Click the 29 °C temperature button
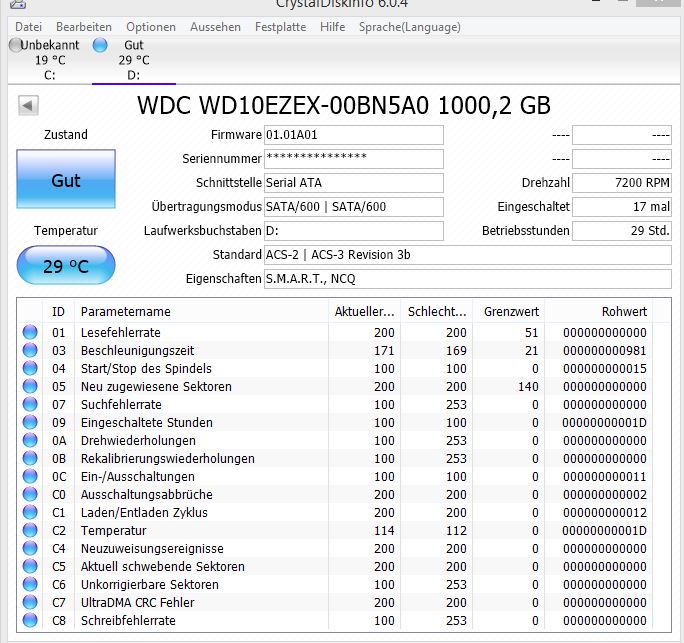The height and width of the screenshot is (643, 684). (66, 265)
